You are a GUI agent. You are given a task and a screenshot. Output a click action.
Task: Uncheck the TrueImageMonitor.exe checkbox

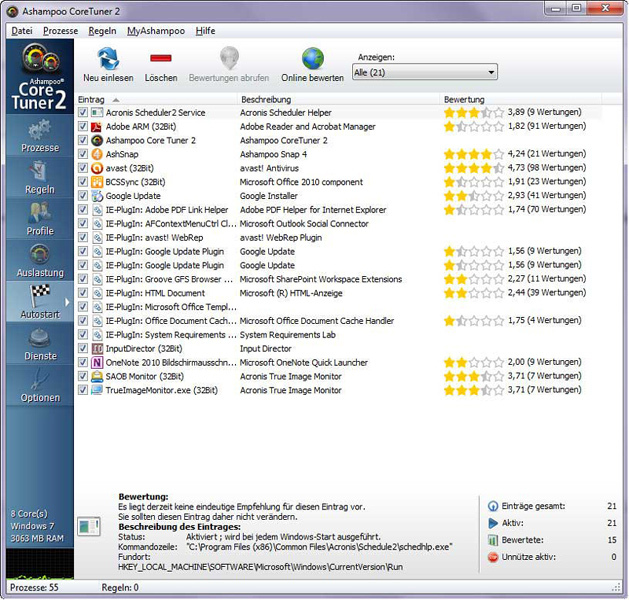pyautogui.click(x=83, y=390)
